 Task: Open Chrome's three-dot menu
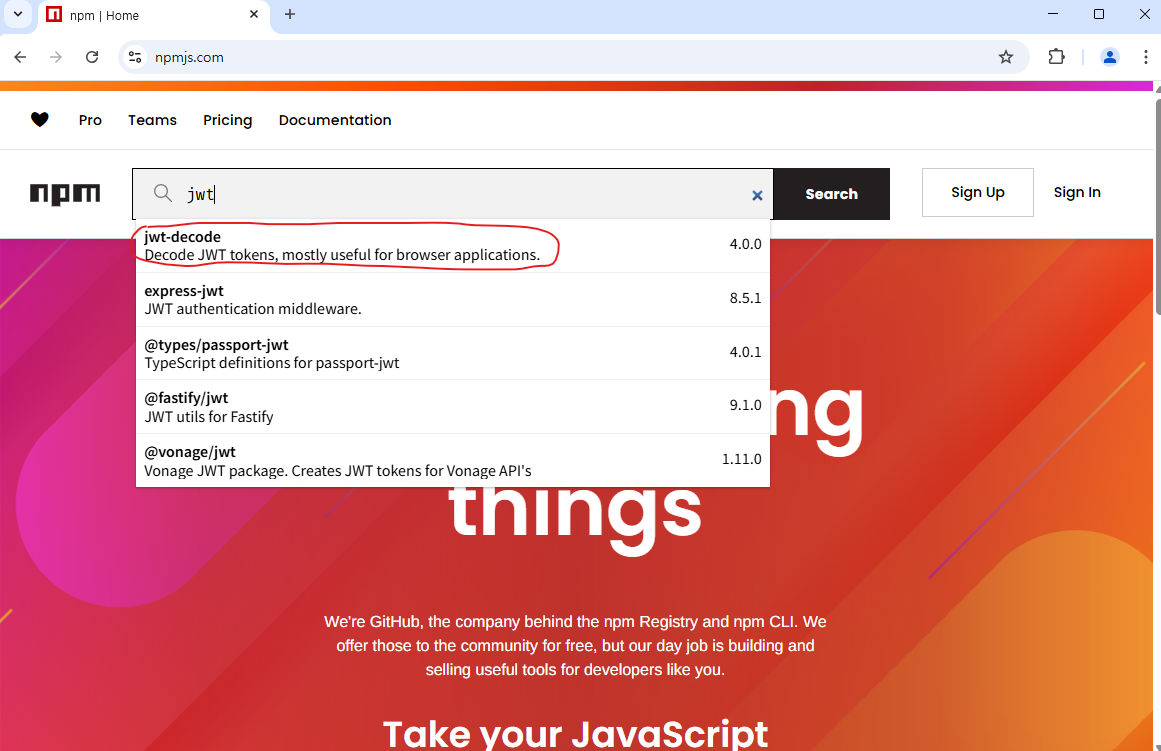coord(1145,57)
